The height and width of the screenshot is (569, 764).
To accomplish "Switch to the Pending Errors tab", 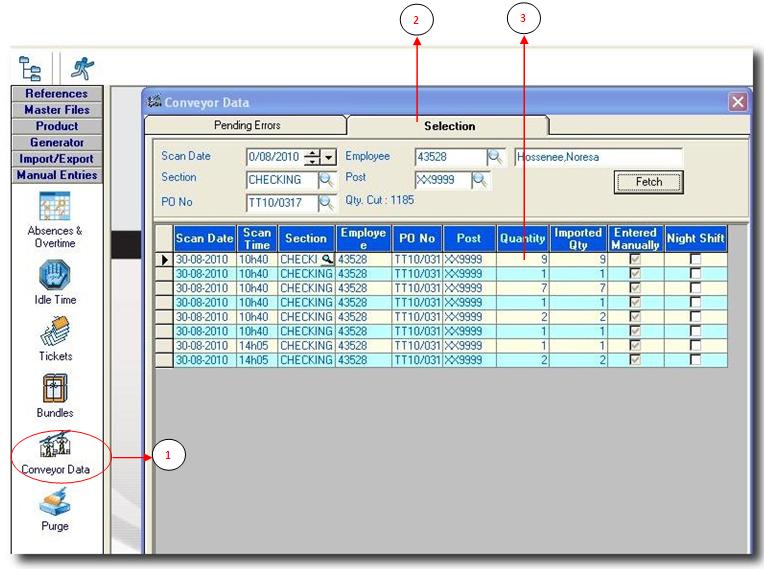I will coord(247,126).
